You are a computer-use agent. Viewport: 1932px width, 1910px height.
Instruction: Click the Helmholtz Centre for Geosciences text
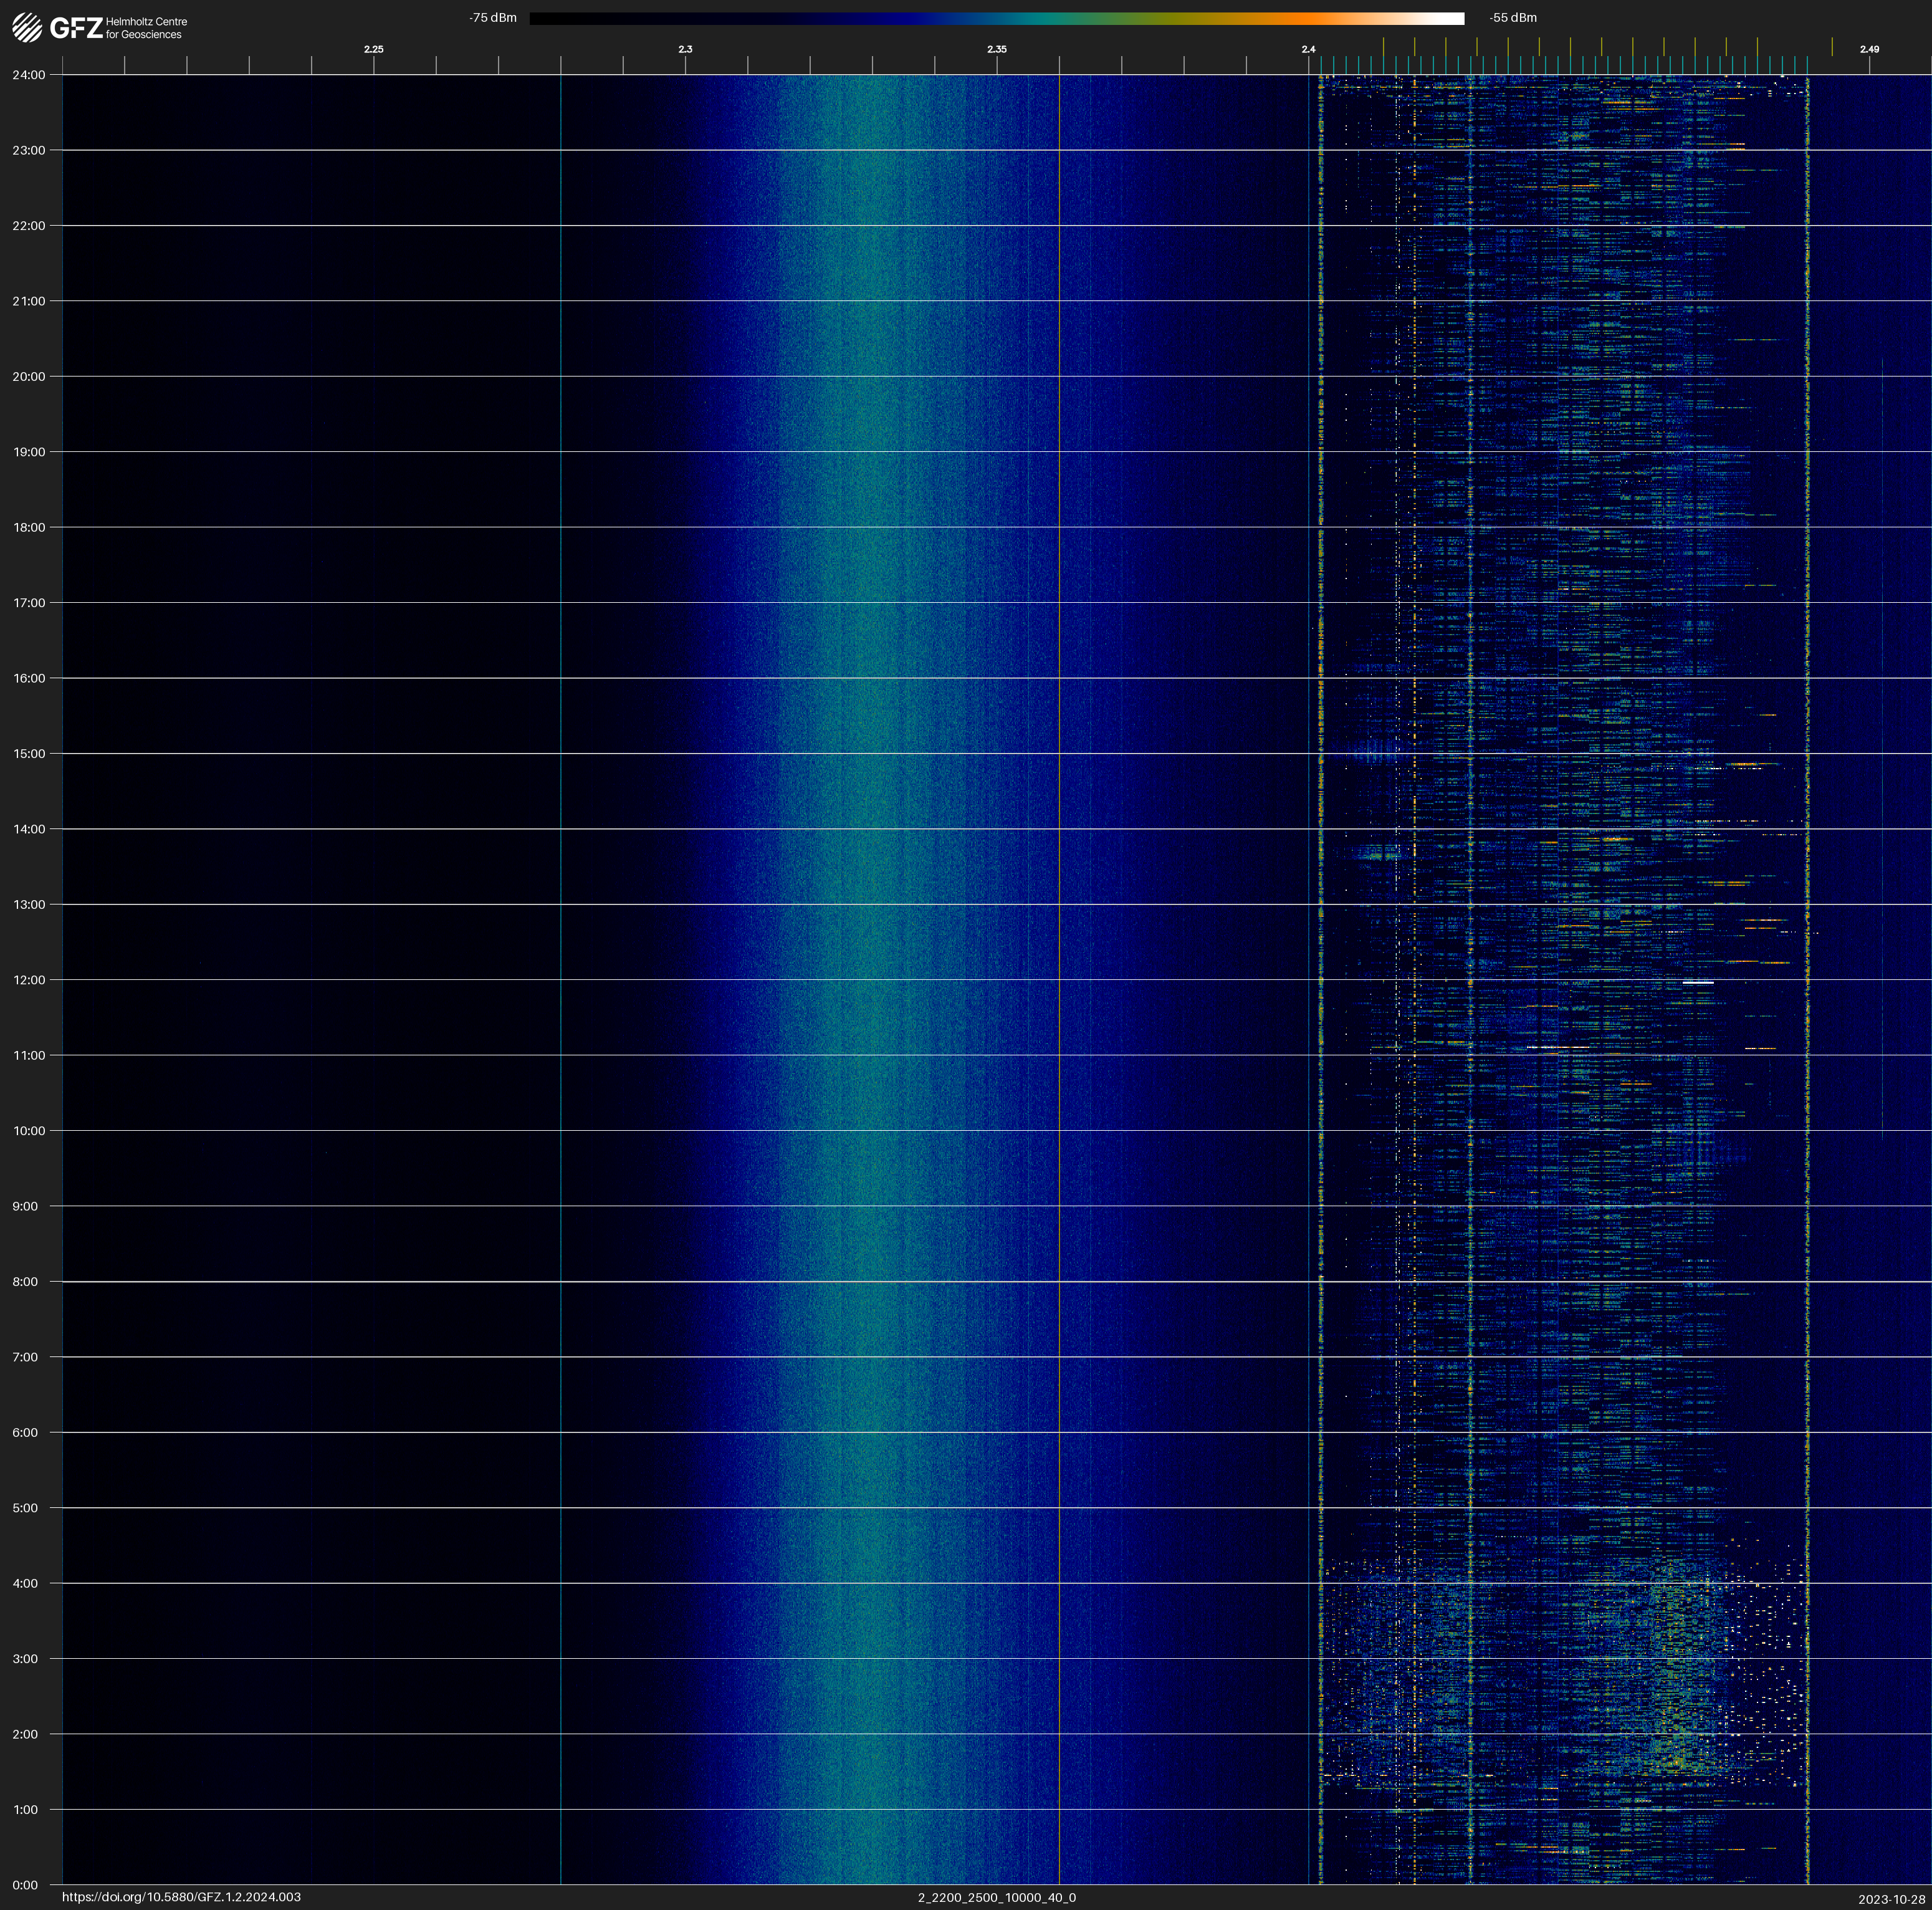click(x=146, y=28)
